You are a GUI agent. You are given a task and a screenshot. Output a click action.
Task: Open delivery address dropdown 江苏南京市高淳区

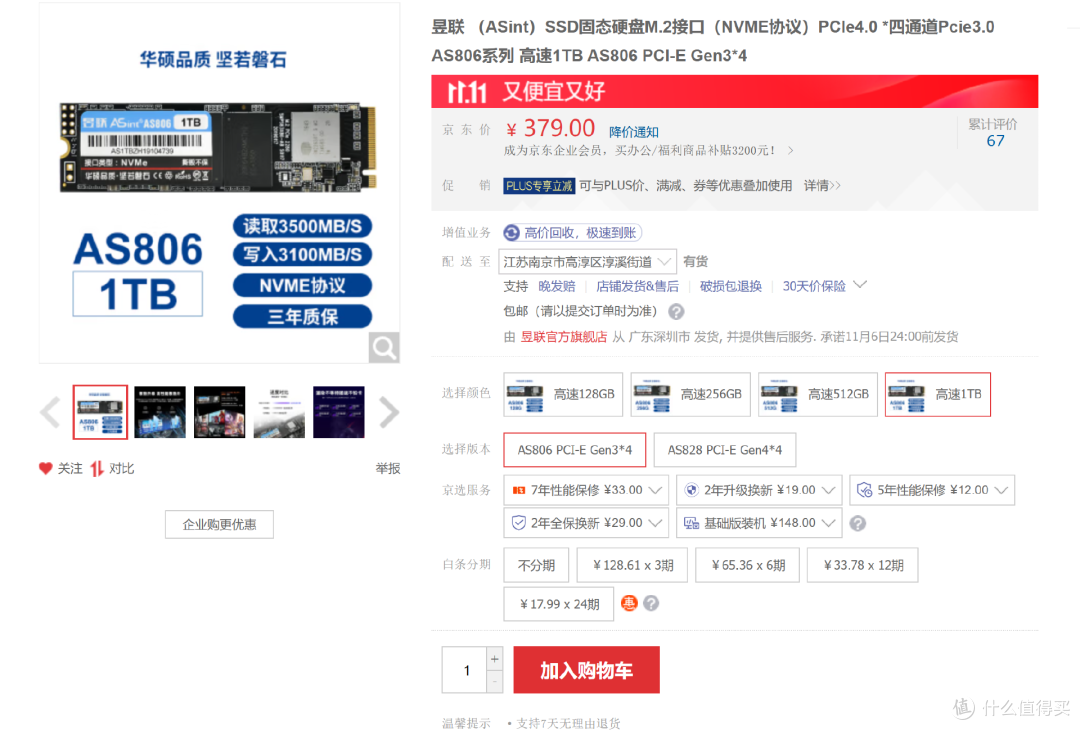[x=588, y=262]
